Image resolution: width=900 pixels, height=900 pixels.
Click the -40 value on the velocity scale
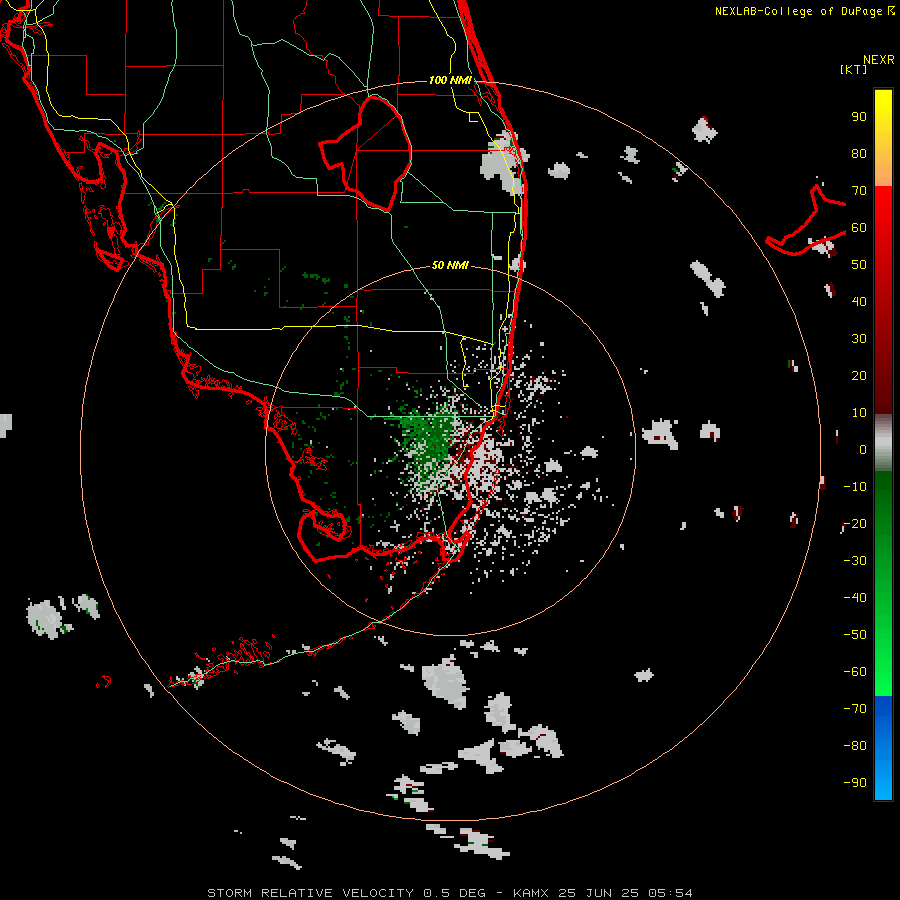pos(855,598)
